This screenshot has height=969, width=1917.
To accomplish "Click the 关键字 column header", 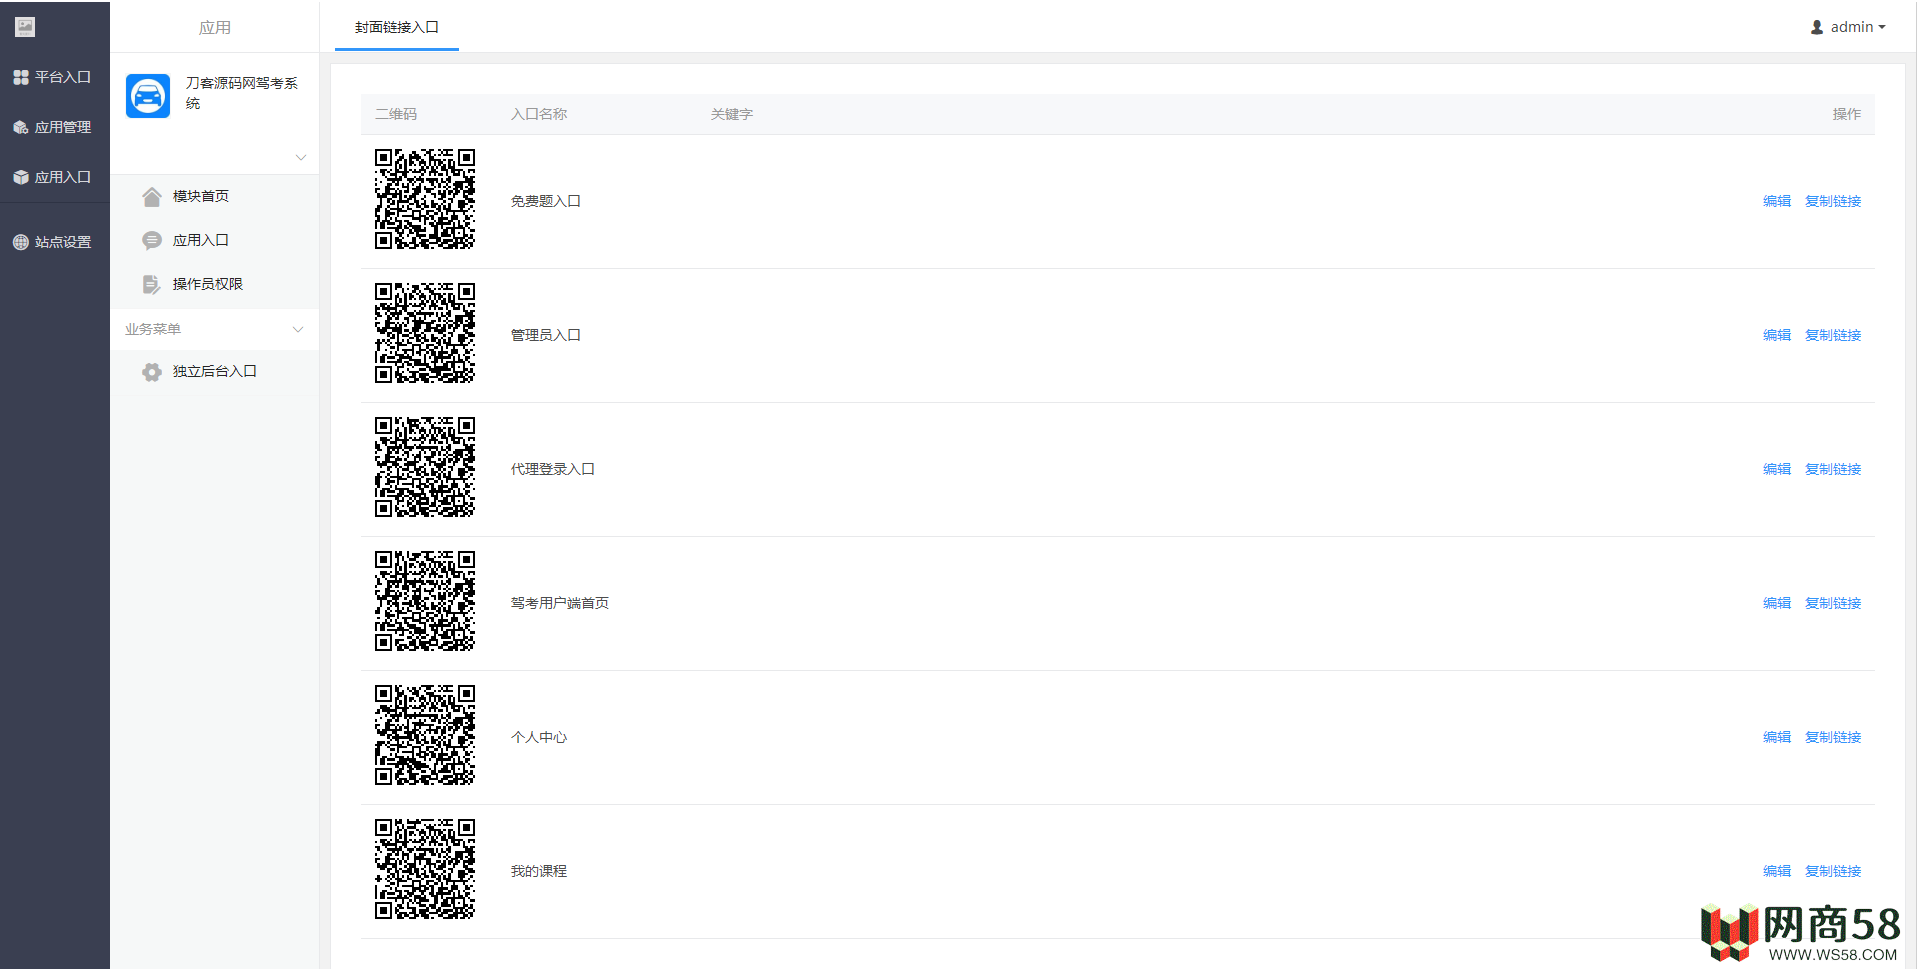I will pyautogui.click(x=732, y=114).
